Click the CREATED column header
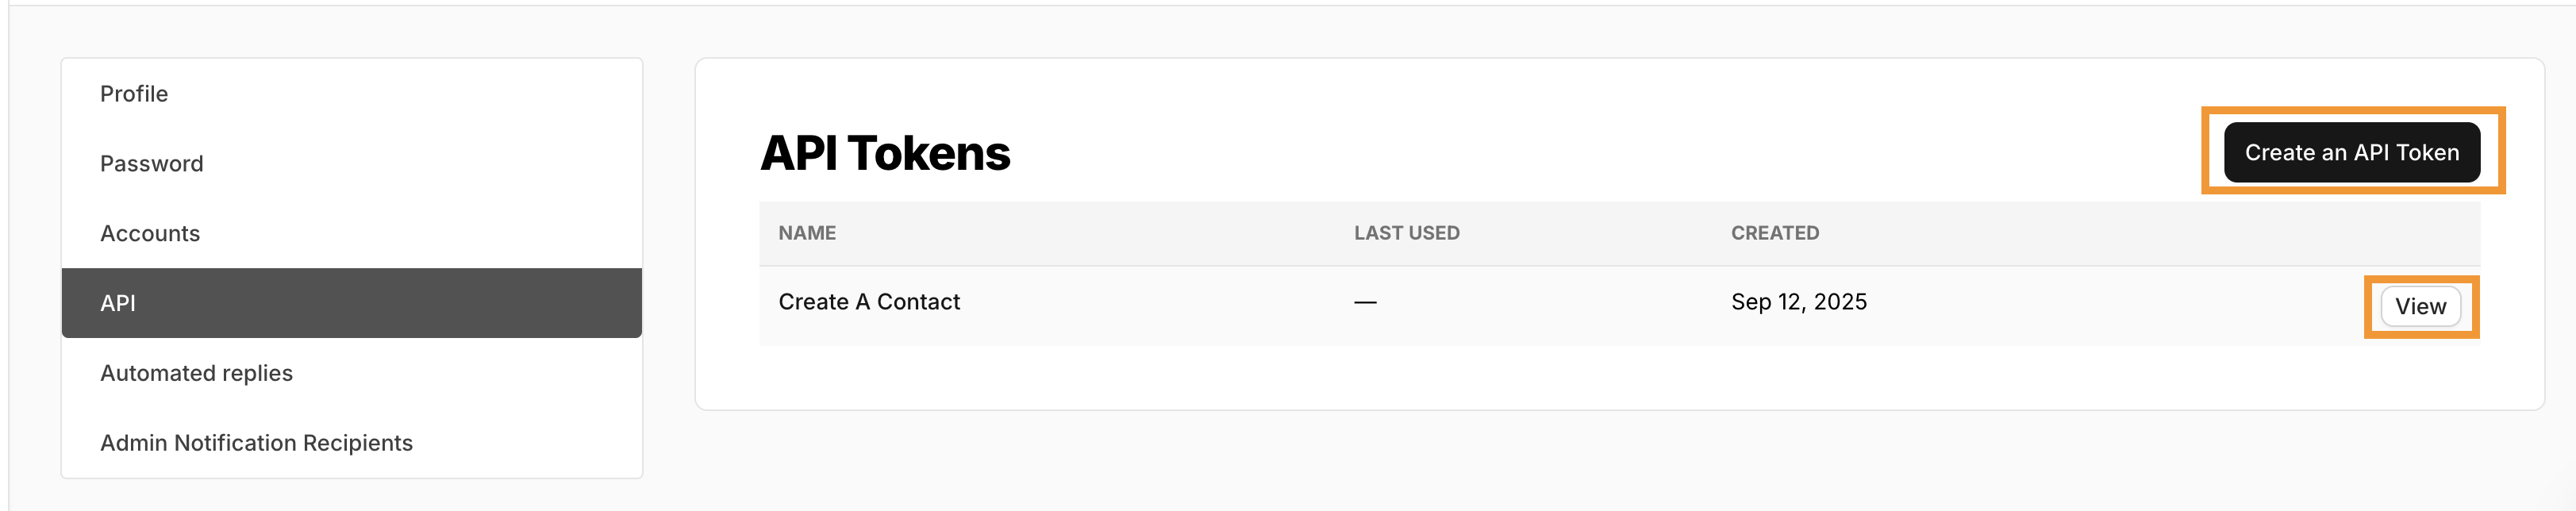The height and width of the screenshot is (511, 2576). pos(1774,233)
